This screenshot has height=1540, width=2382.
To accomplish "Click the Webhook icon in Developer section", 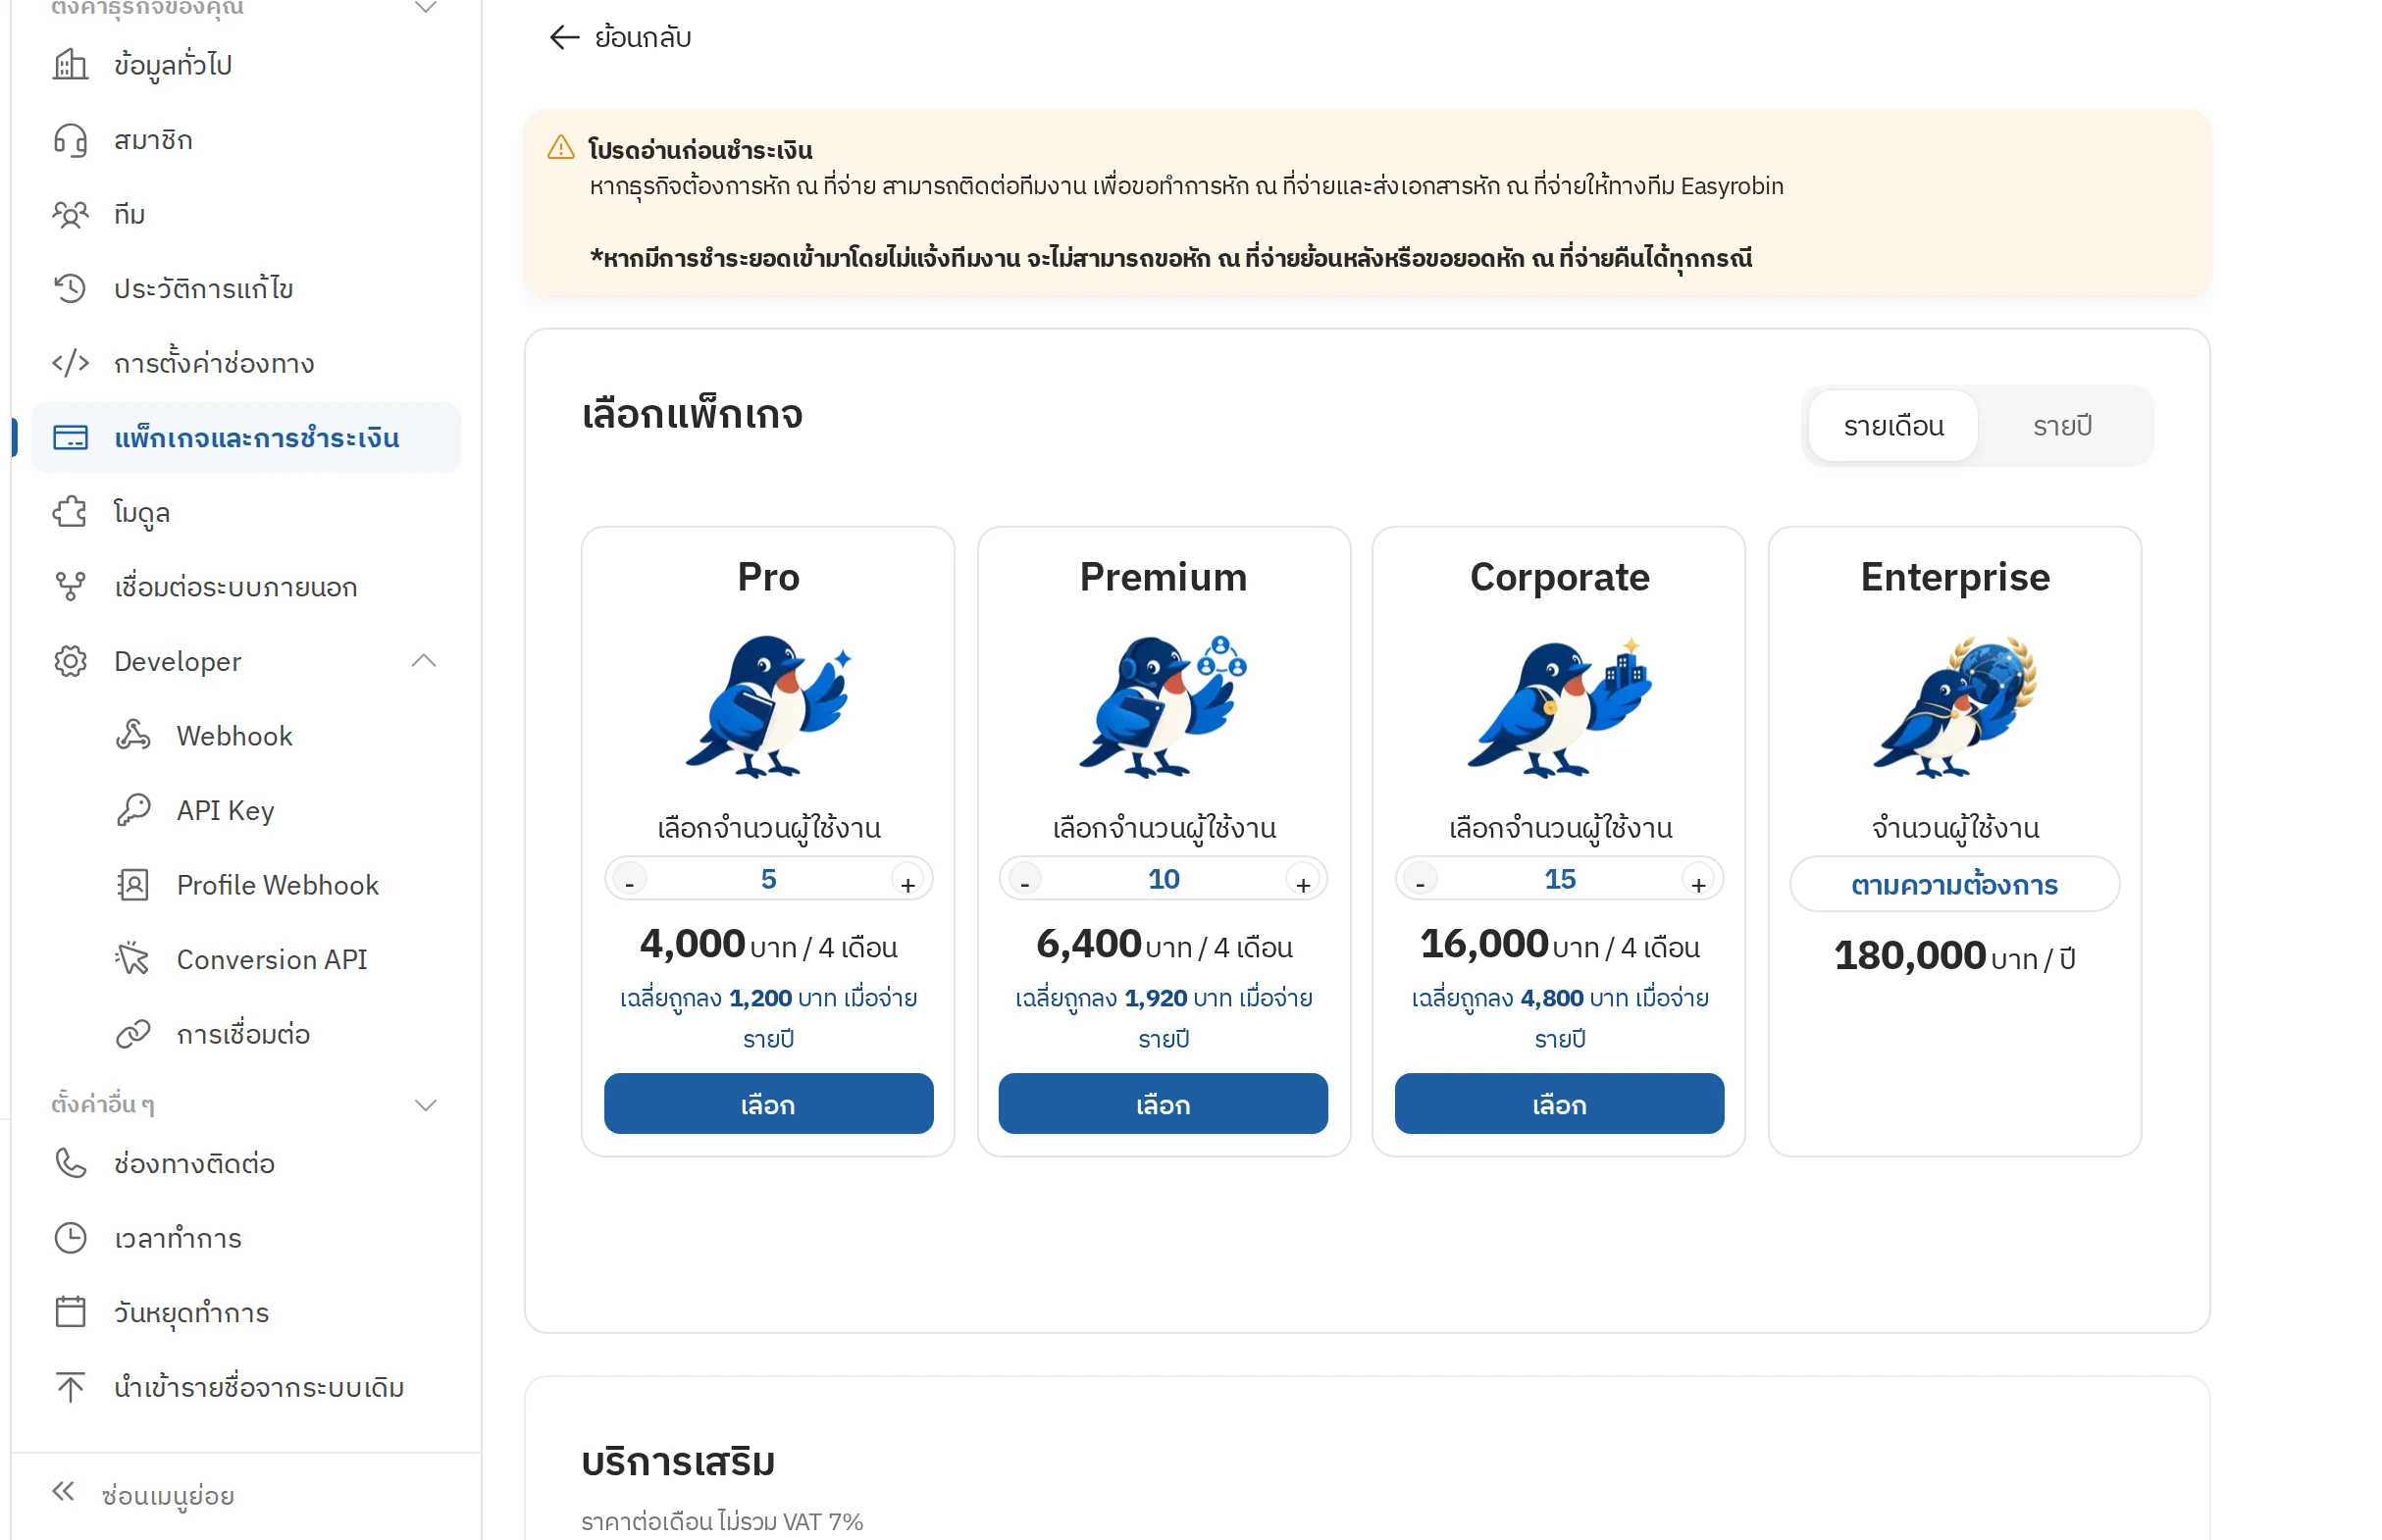I will coord(133,735).
